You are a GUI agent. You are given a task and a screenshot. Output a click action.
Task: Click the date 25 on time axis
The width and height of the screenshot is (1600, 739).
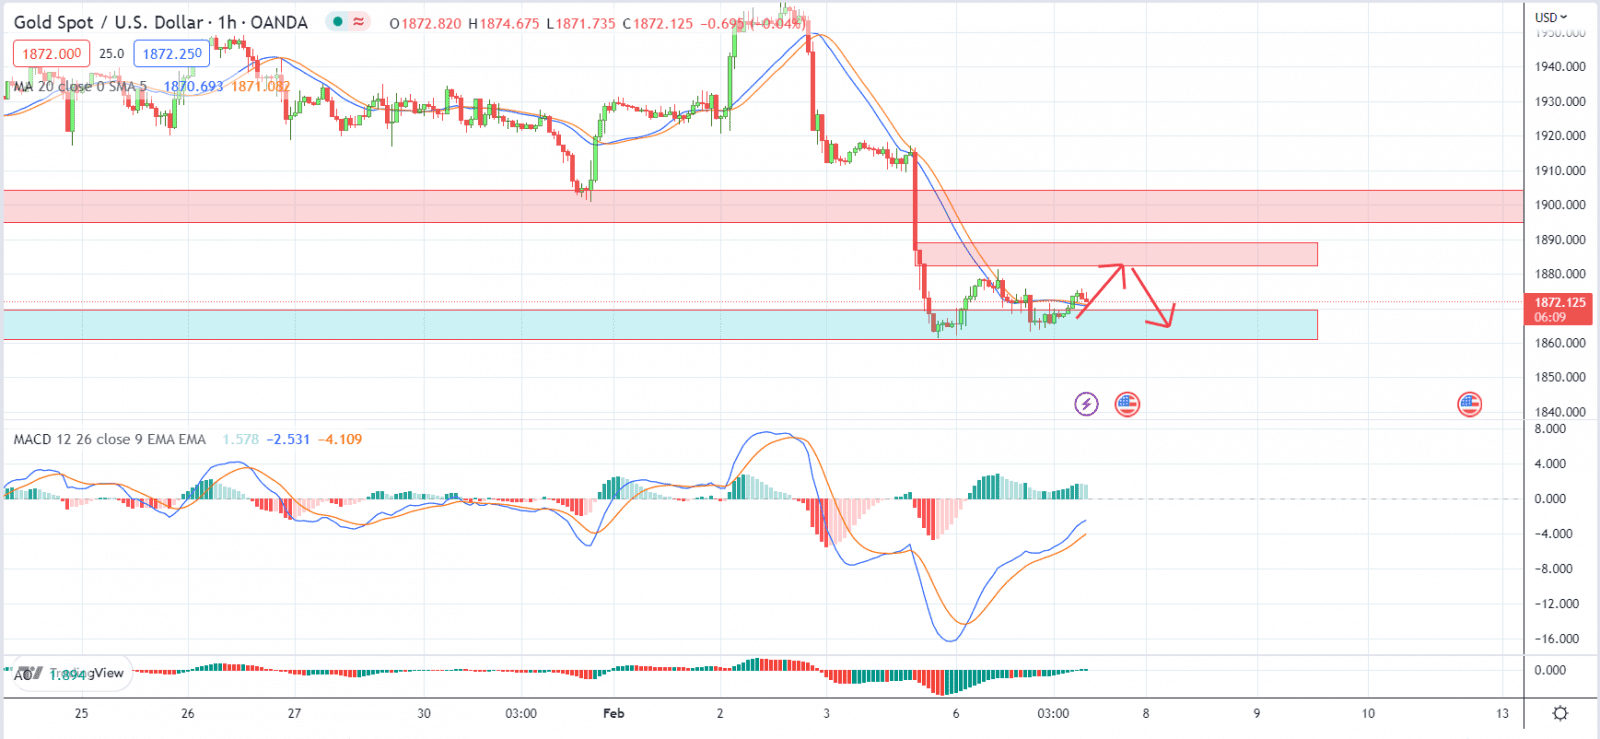tap(81, 713)
